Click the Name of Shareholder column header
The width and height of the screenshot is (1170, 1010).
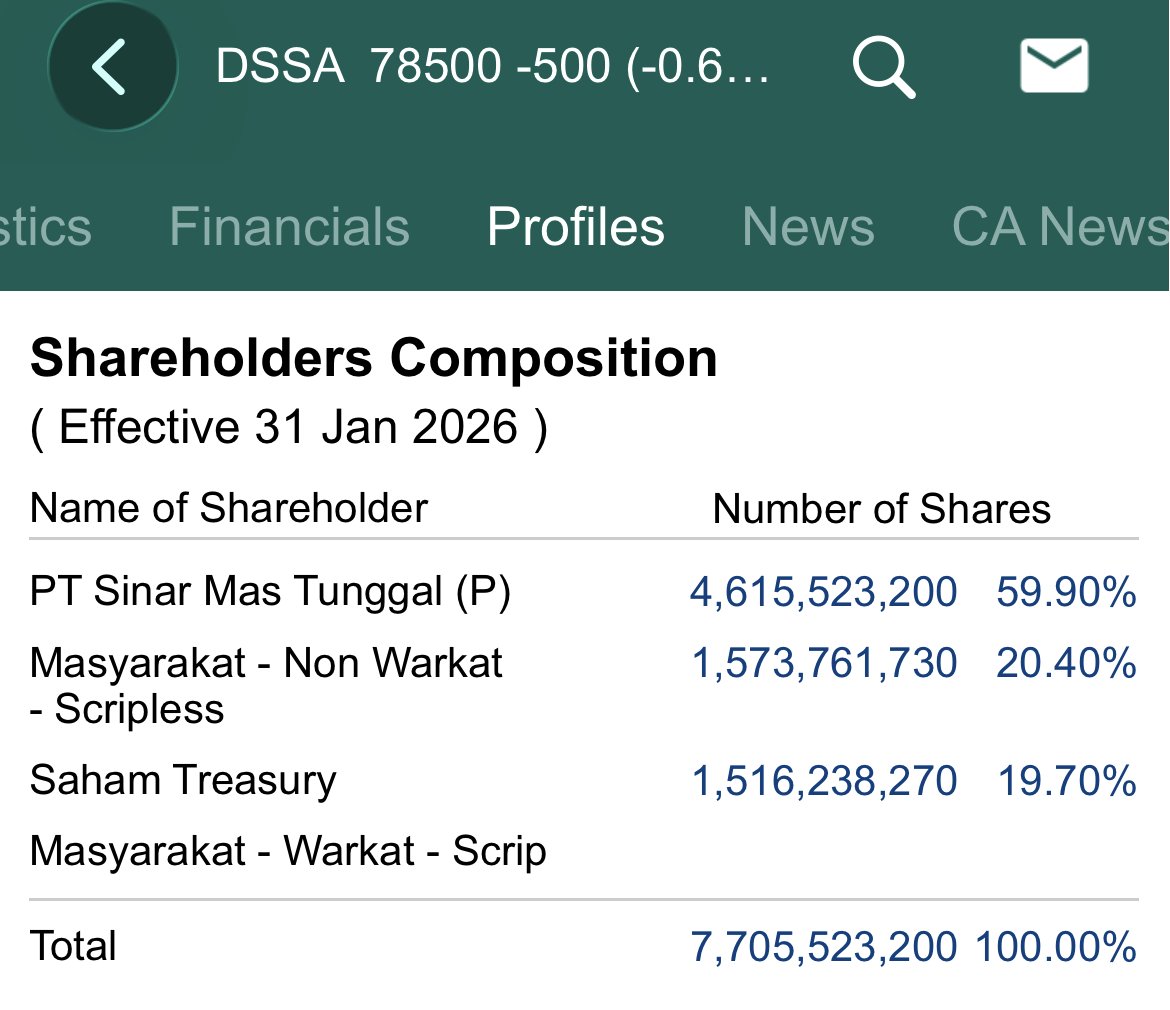(228, 508)
